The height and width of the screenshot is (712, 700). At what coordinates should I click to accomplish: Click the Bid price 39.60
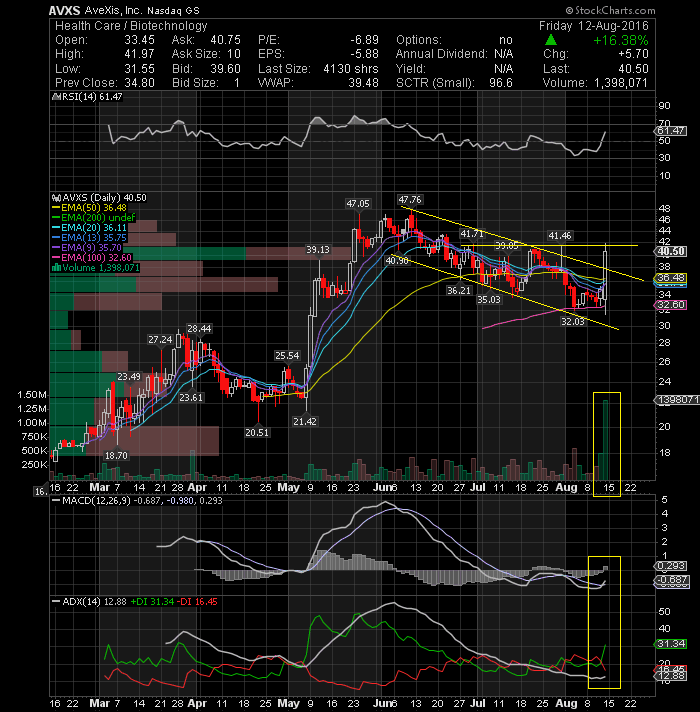point(225,69)
